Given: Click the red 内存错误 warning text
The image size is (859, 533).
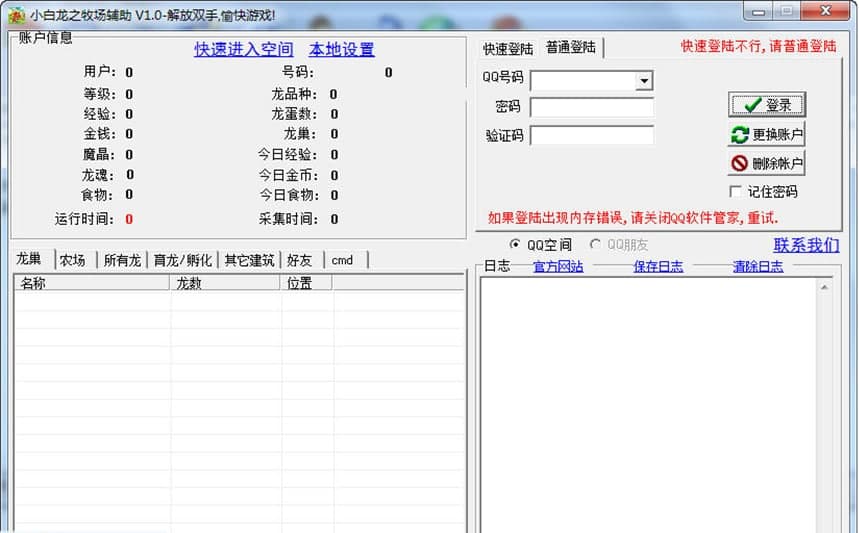Looking at the screenshot, I should (633, 218).
